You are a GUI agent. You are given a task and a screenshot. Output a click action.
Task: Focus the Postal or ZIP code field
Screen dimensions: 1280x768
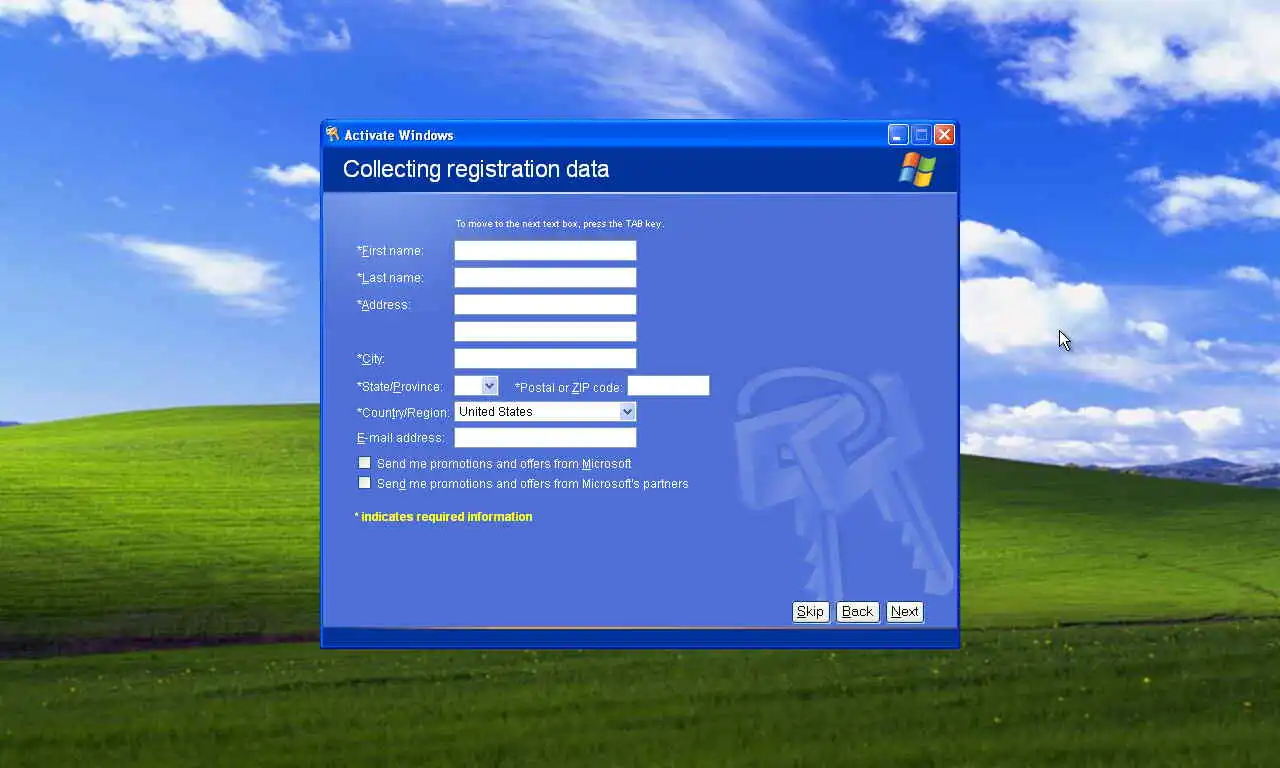[x=668, y=386]
